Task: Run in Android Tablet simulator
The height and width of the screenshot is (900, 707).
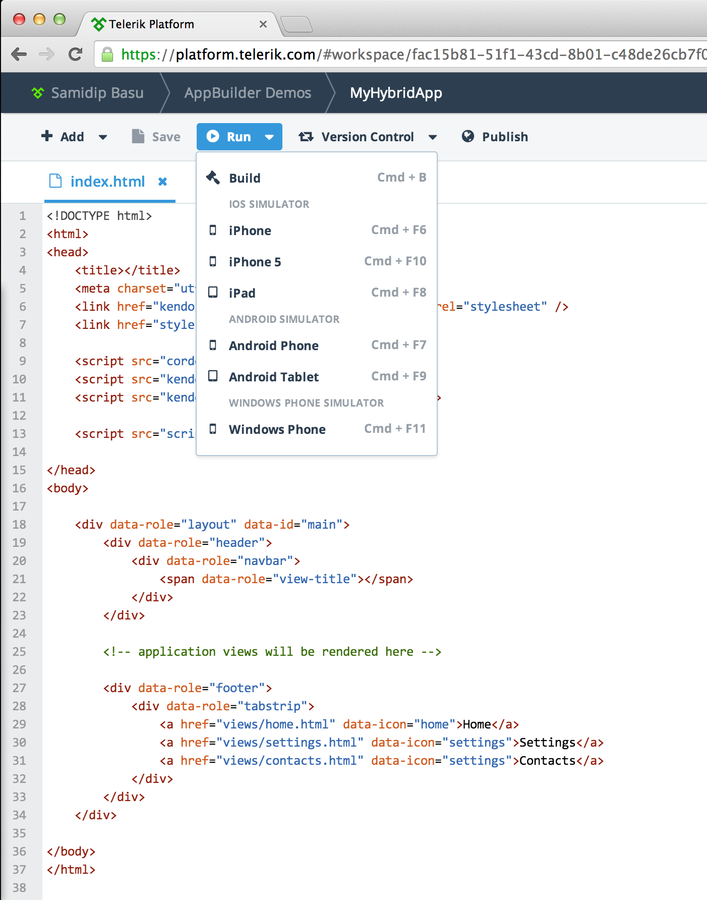Action: click(x=316, y=377)
